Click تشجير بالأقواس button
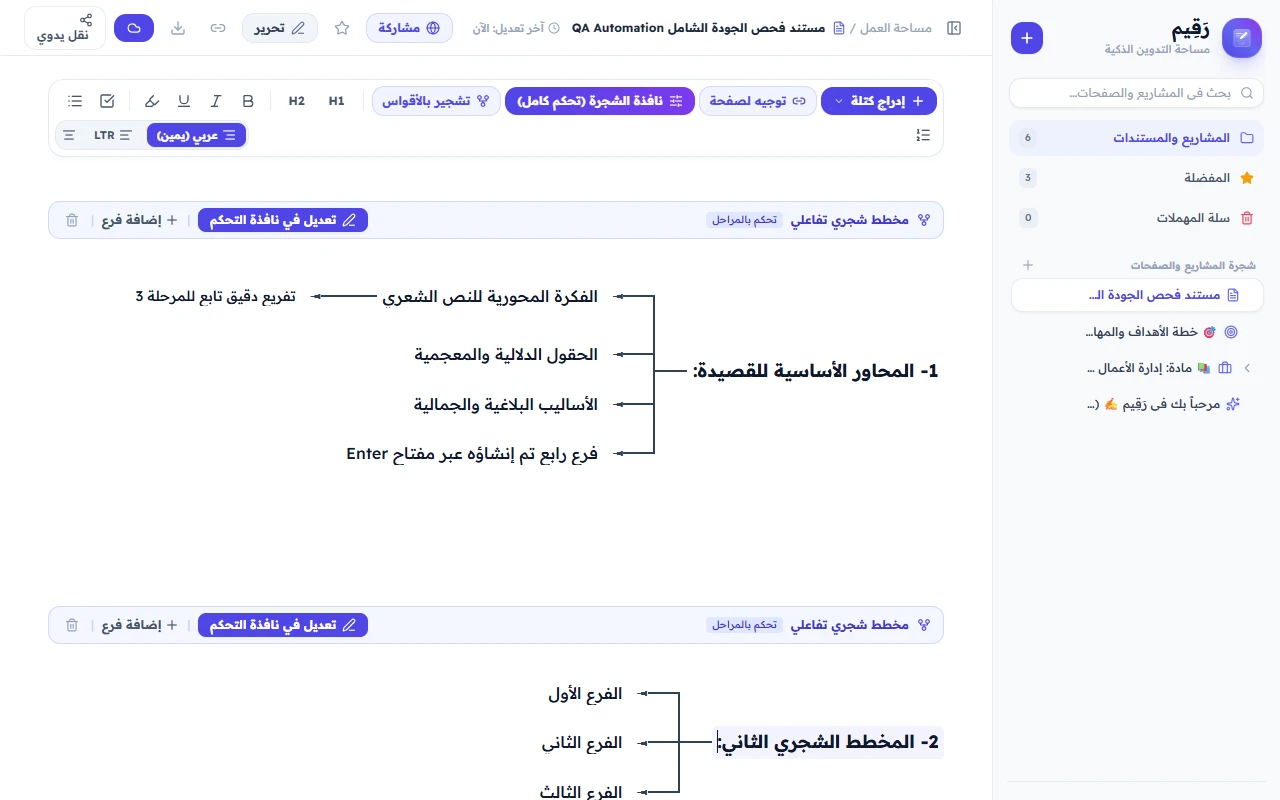The width and height of the screenshot is (1280, 800). 435,101
